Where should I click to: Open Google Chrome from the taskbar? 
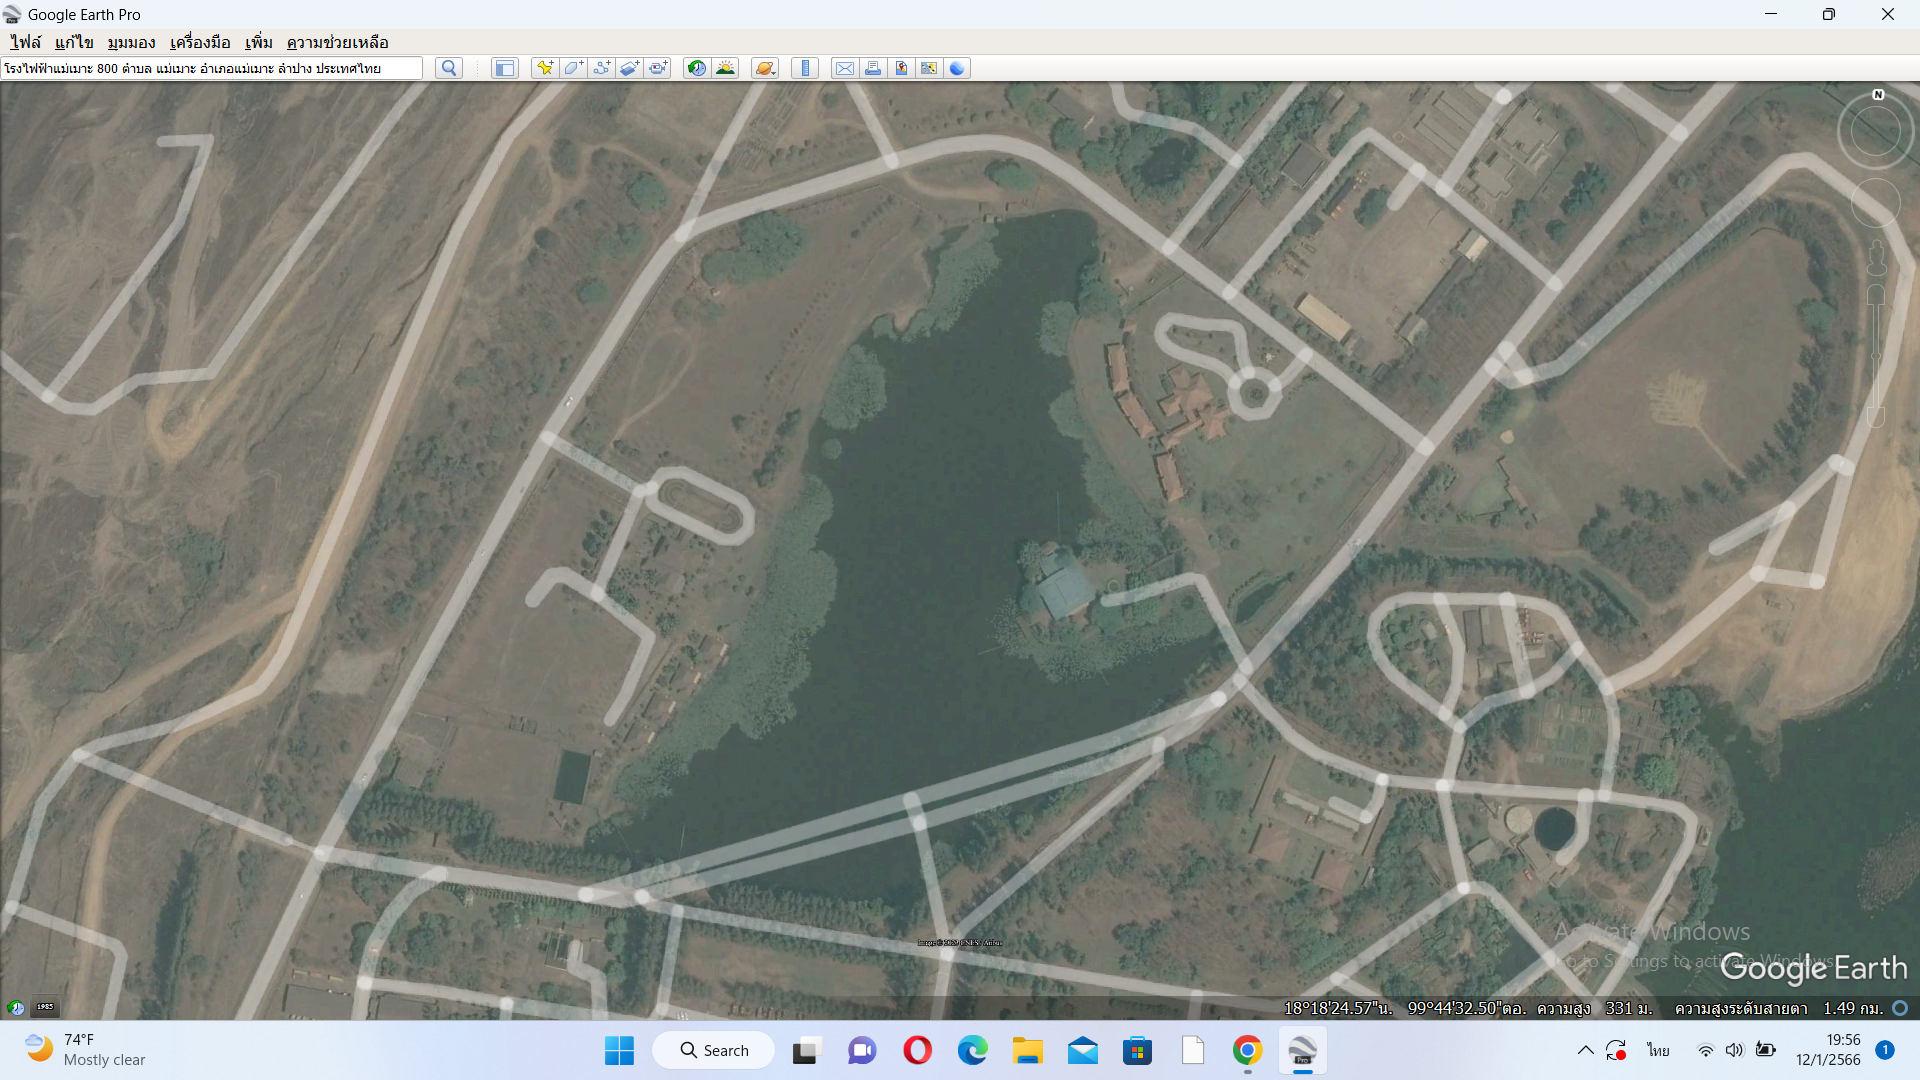(1246, 1050)
